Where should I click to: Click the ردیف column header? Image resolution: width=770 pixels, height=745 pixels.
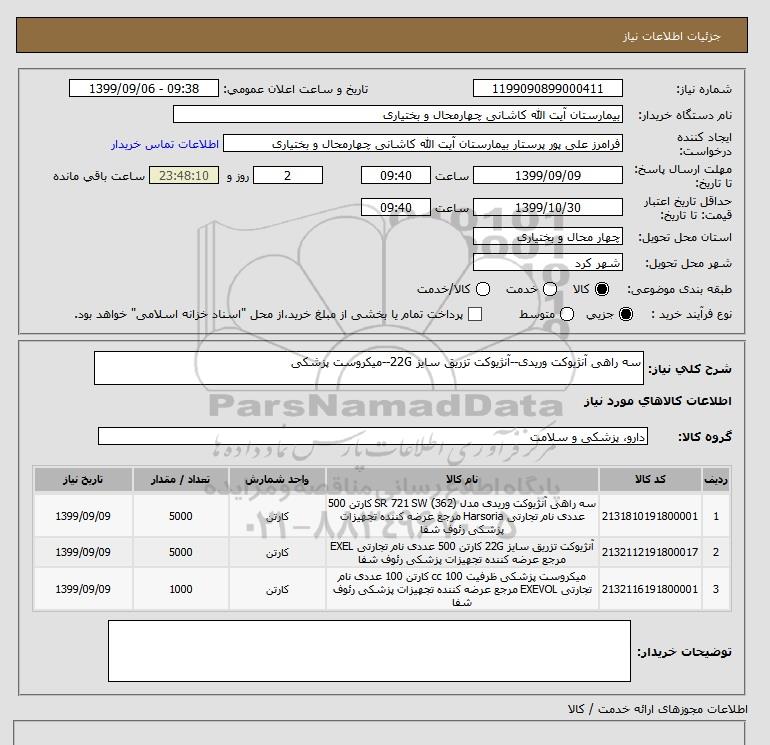tap(716, 479)
